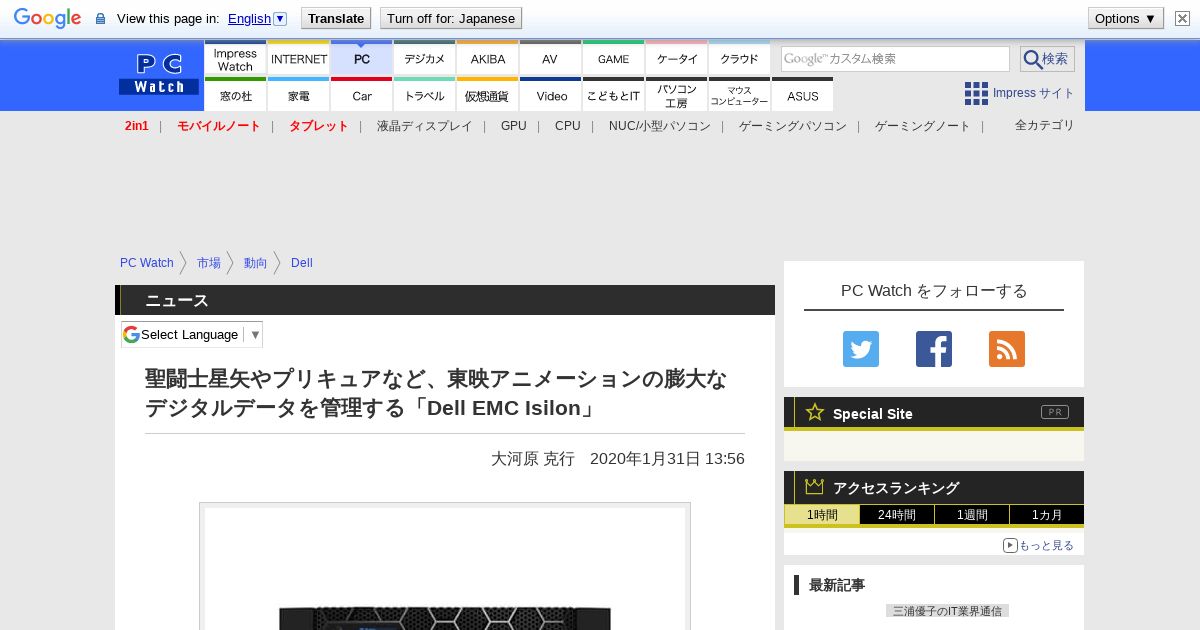The image size is (1200, 630).
Task: Click the 市場 breadcrumb link
Action: [209, 263]
